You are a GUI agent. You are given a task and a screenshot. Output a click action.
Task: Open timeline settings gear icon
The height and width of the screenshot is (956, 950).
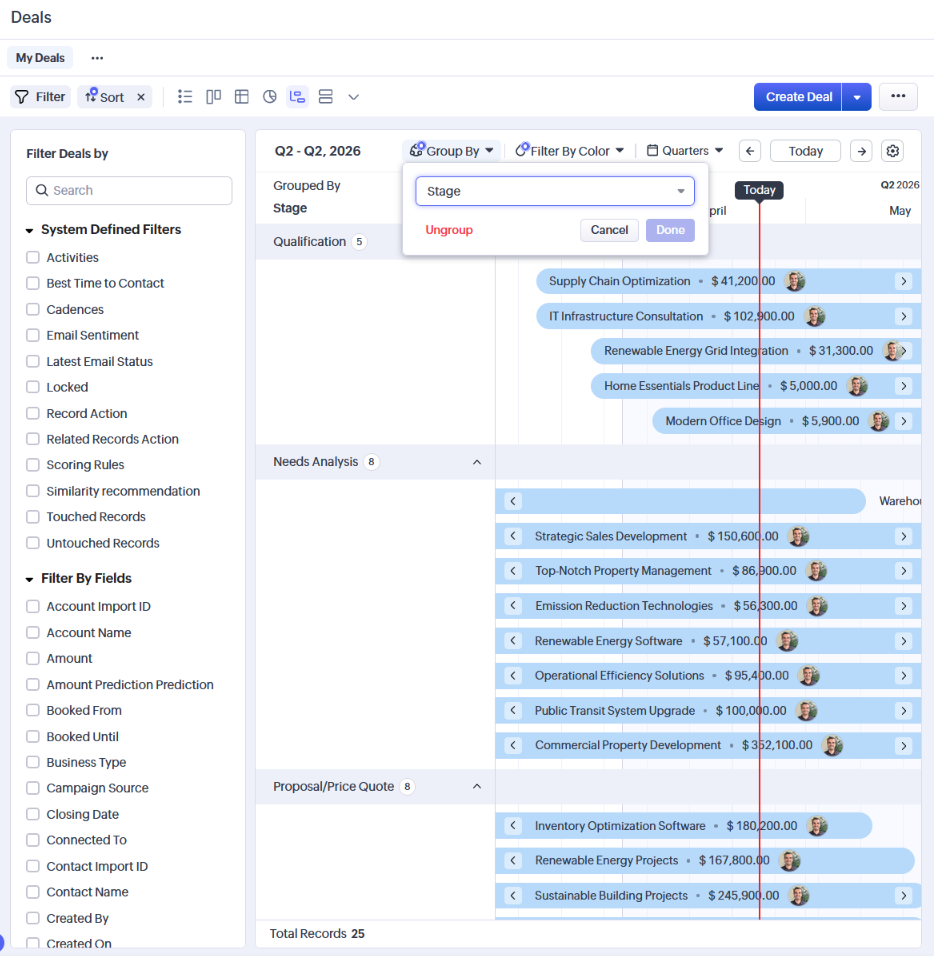point(893,151)
